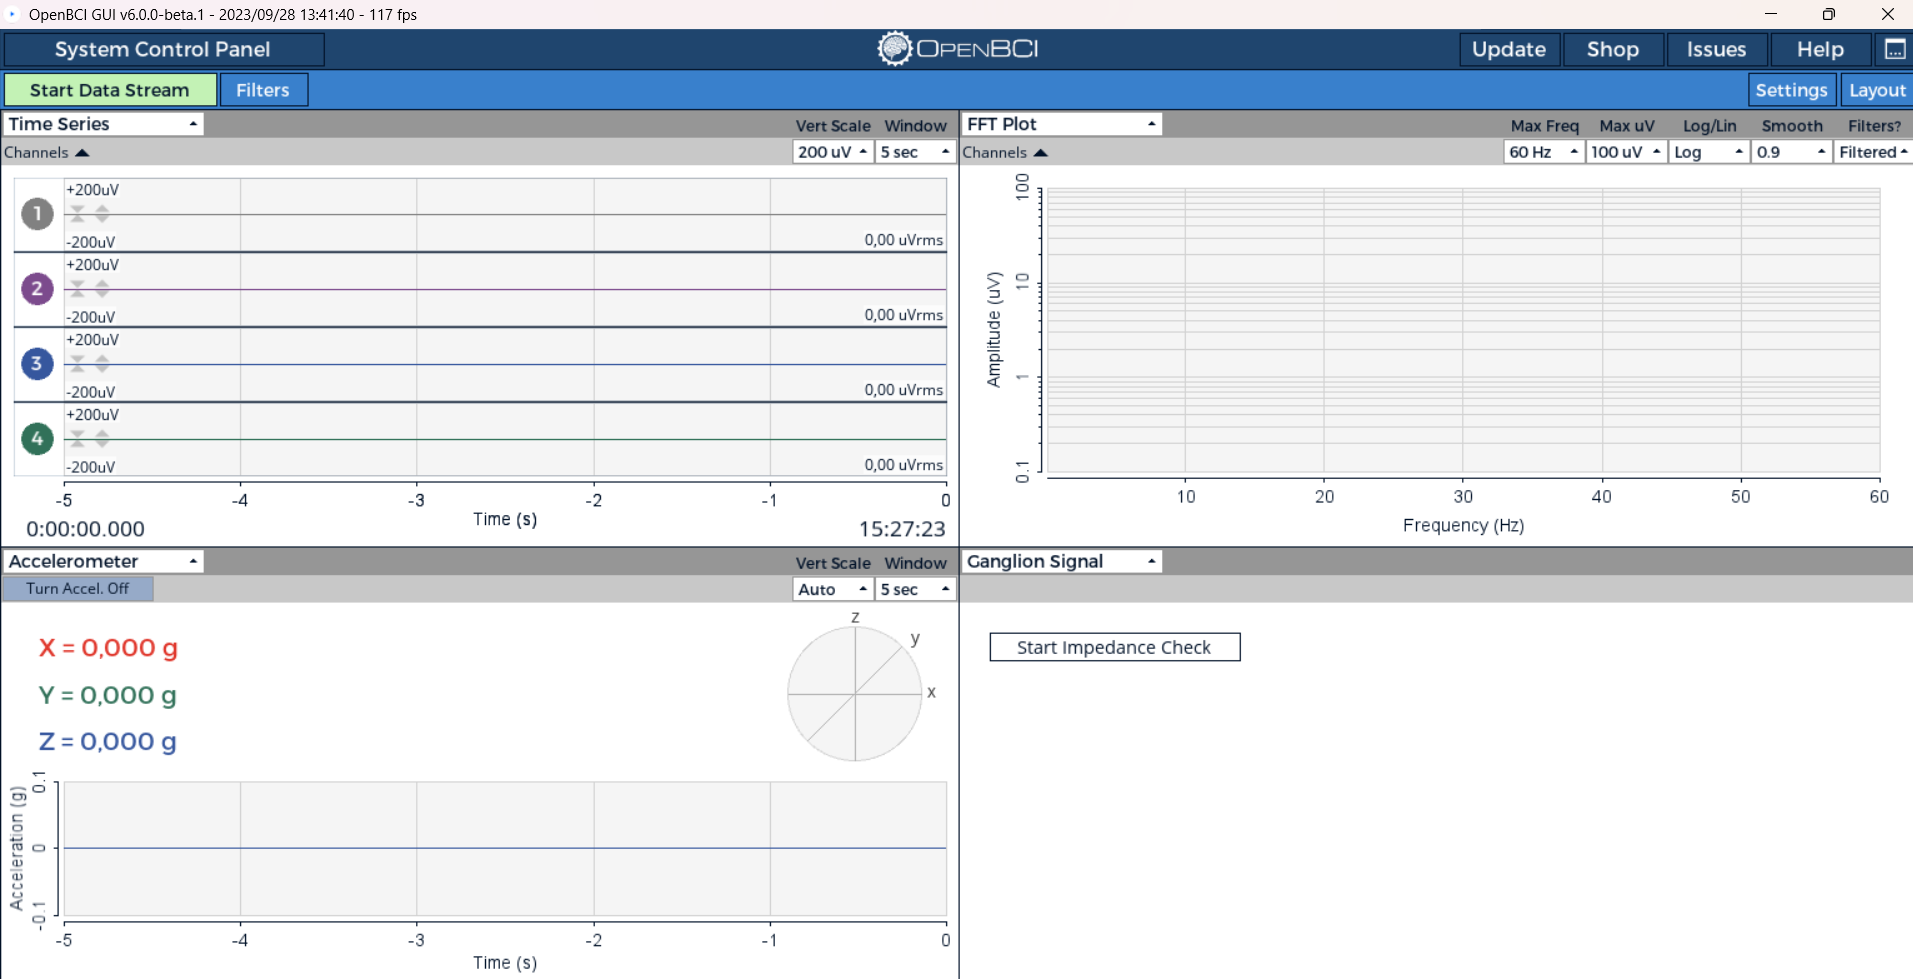Open the FFT Plot widget selector dropdown

pyautogui.click(x=1061, y=124)
